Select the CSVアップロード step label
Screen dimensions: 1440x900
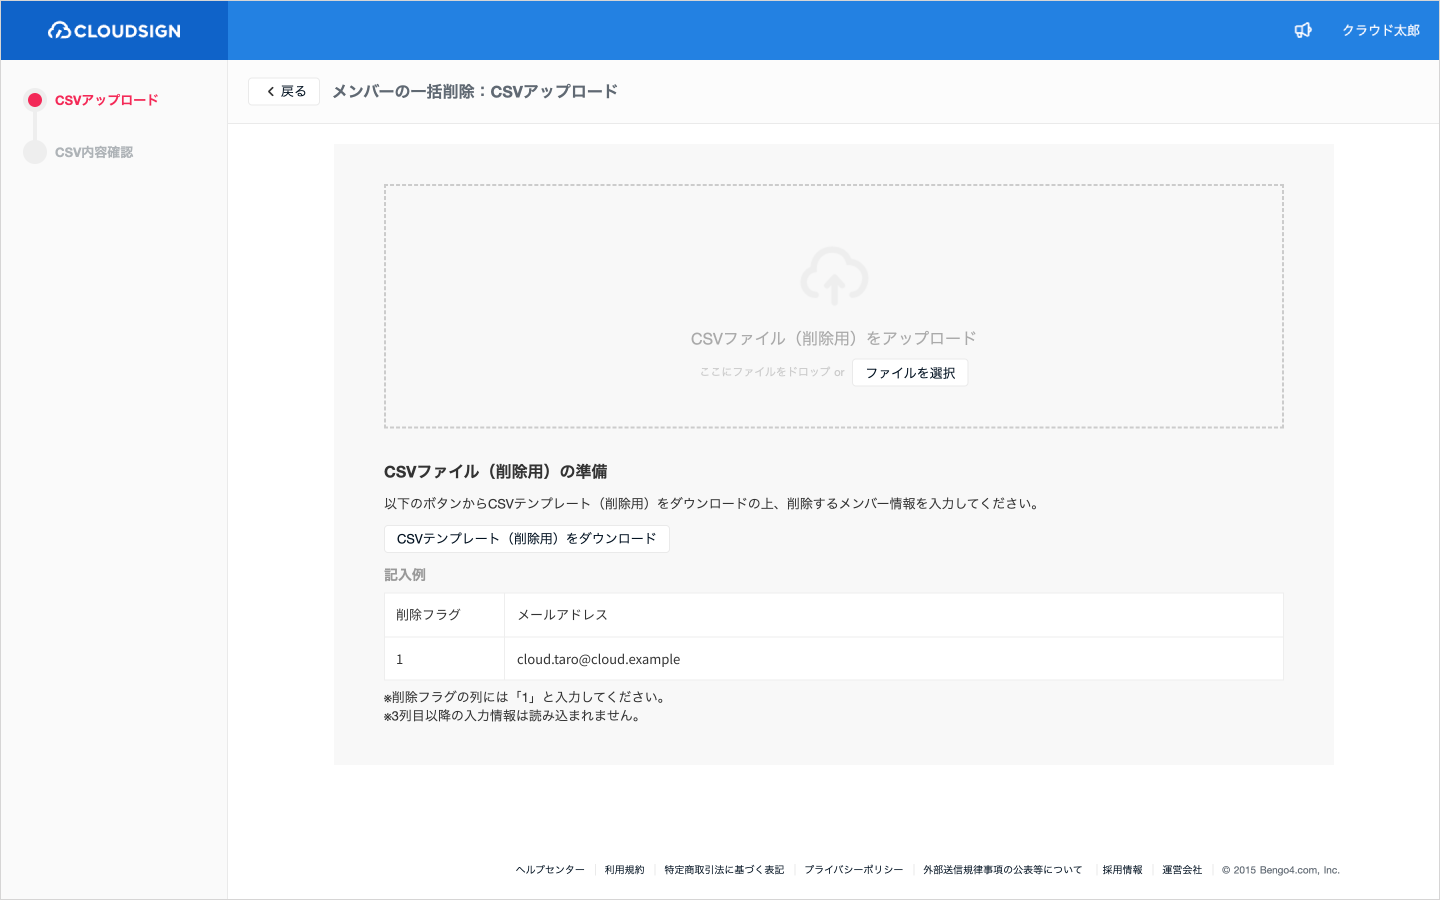click(107, 100)
